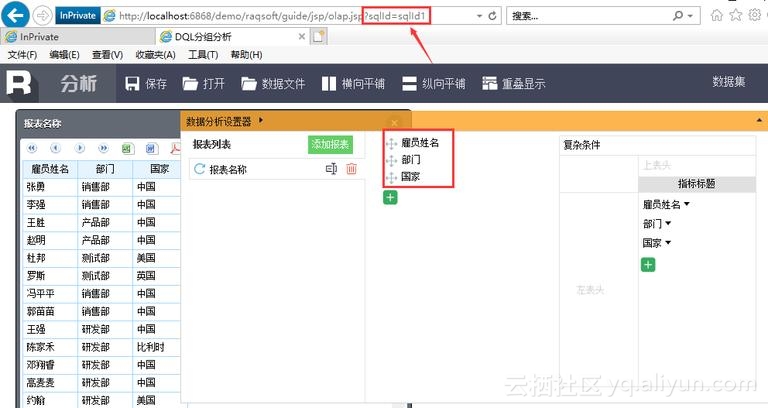The height and width of the screenshot is (408, 768).
Task: Open the 编辑(E) menu
Action: click(x=64, y=55)
